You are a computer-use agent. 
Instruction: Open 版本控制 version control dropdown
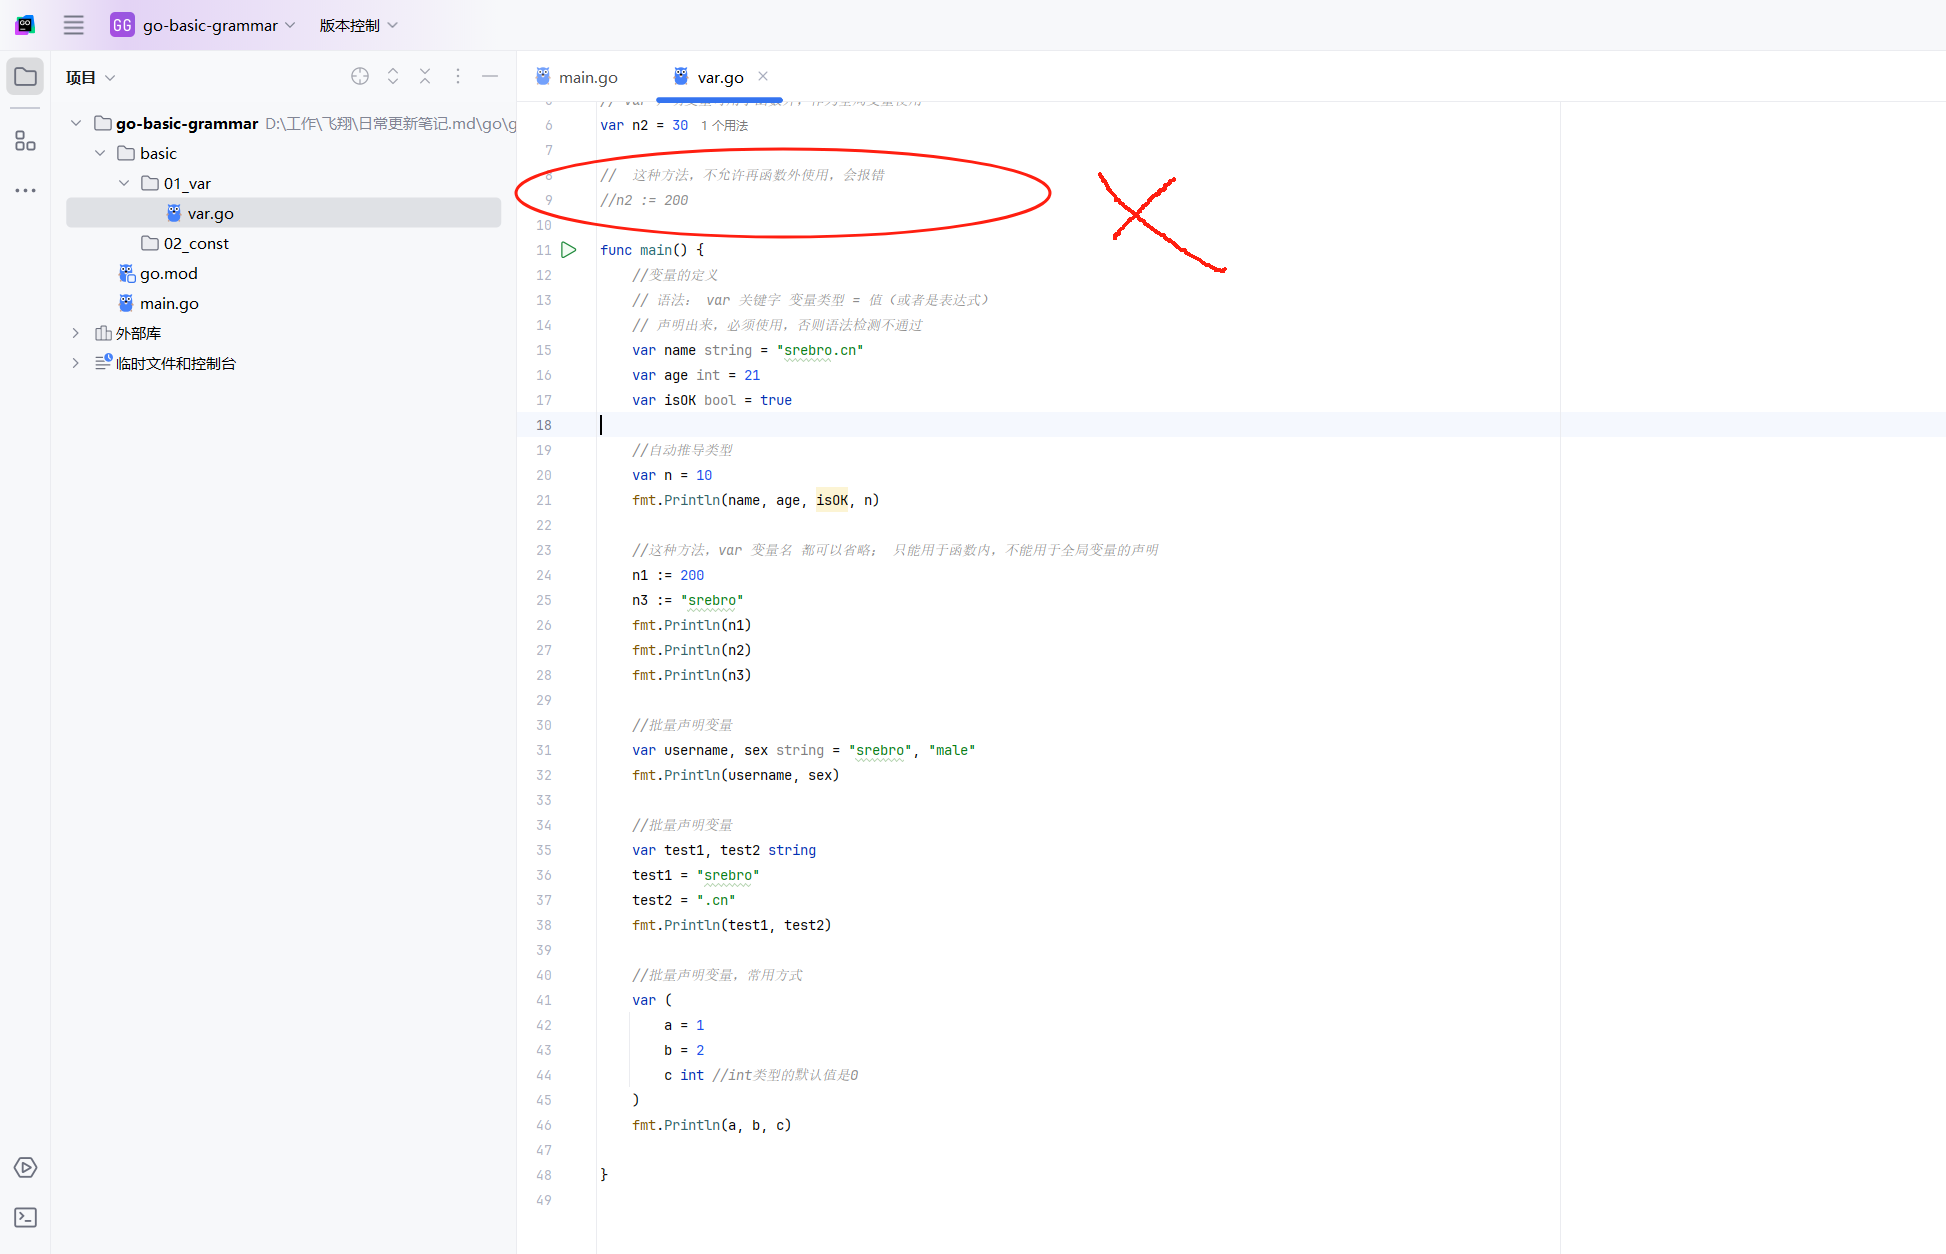click(x=358, y=25)
